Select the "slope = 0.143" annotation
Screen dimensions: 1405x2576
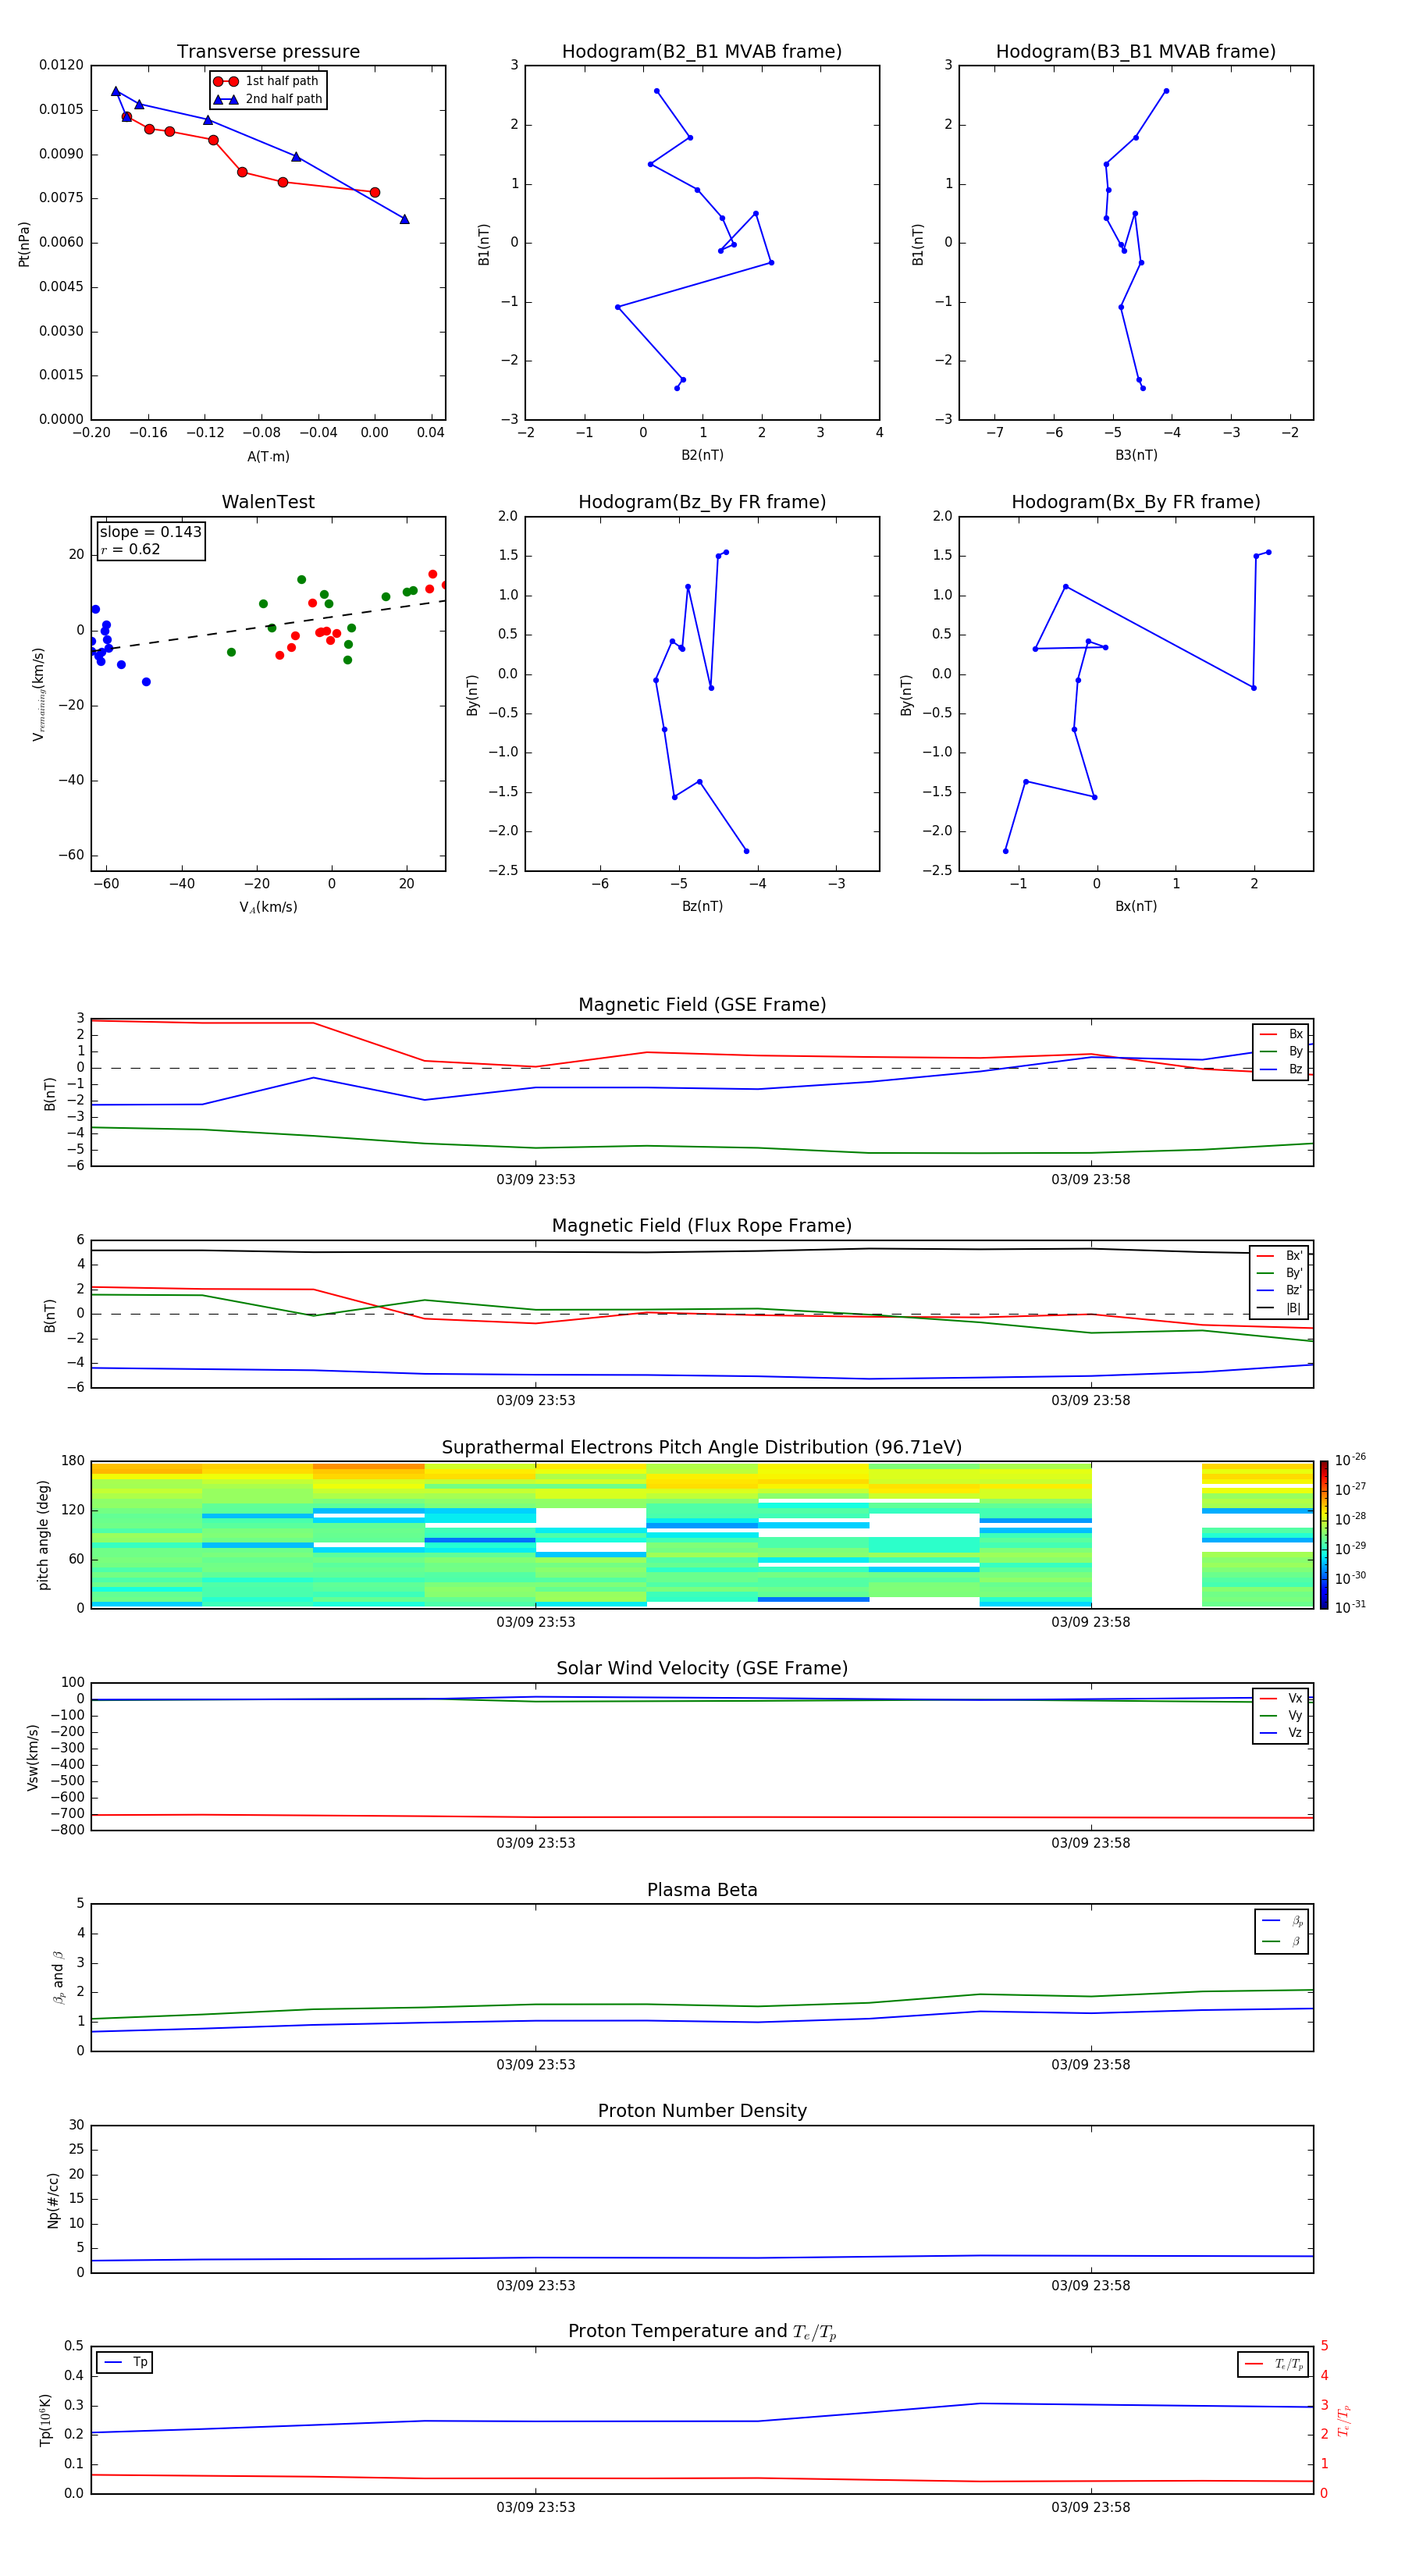click(151, 532)
